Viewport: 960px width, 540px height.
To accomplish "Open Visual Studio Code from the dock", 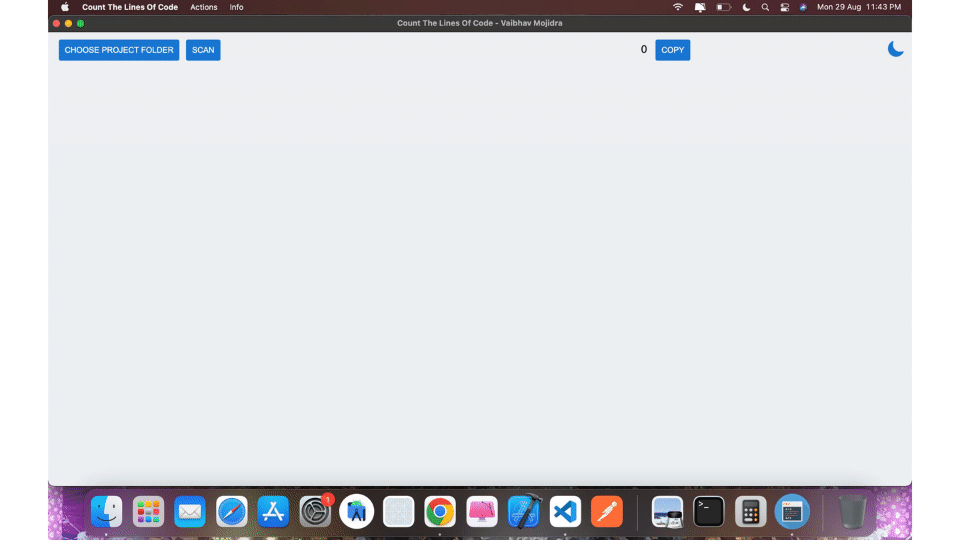I will tap(565, 512).
